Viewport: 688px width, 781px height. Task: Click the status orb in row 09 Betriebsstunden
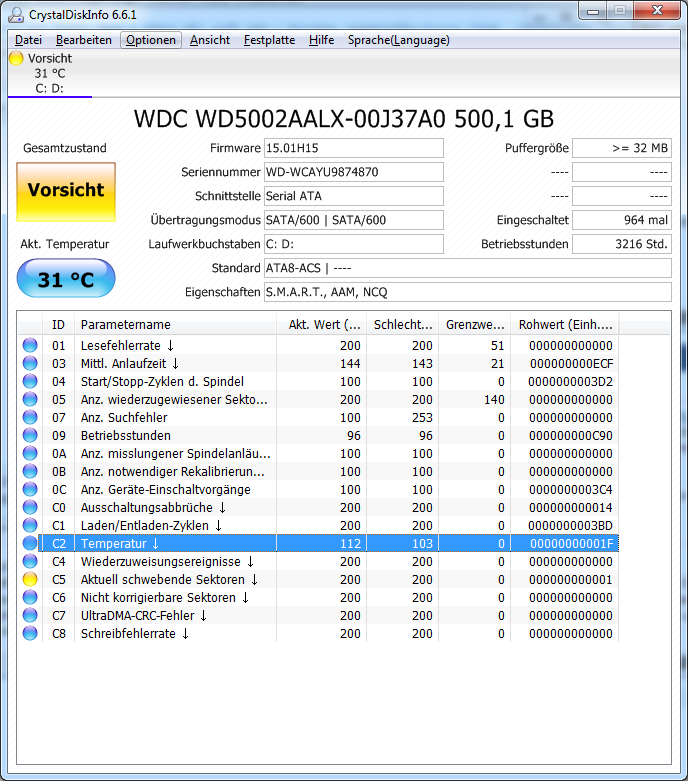click(x=30, y=435)
